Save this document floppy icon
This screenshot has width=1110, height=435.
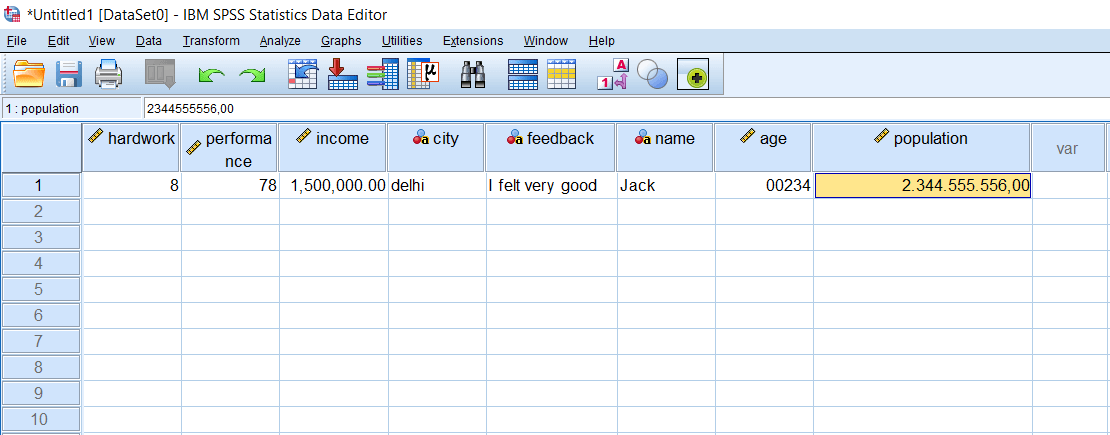point(69,74)
